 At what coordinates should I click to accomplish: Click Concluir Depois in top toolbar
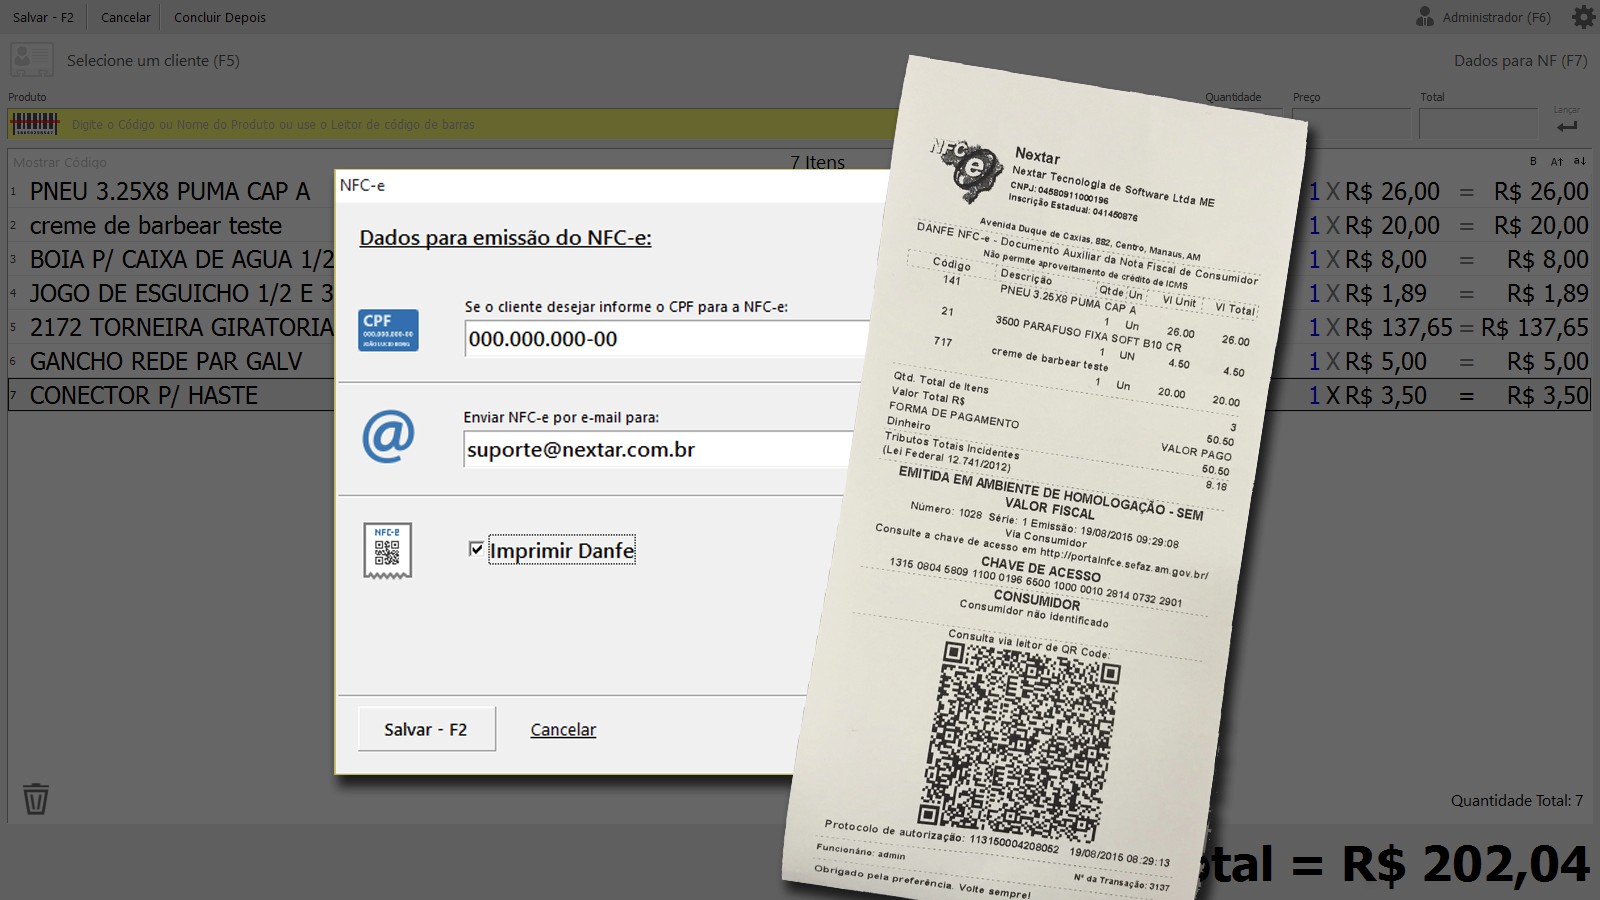tap(220, 17)
